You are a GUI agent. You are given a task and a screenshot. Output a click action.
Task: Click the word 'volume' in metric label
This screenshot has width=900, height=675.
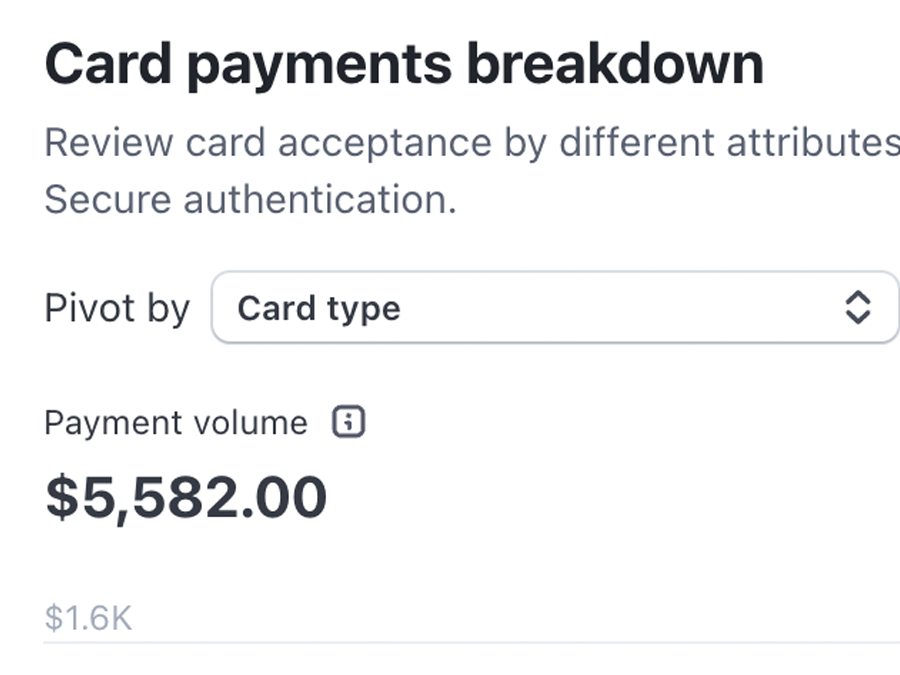(254, 423)
